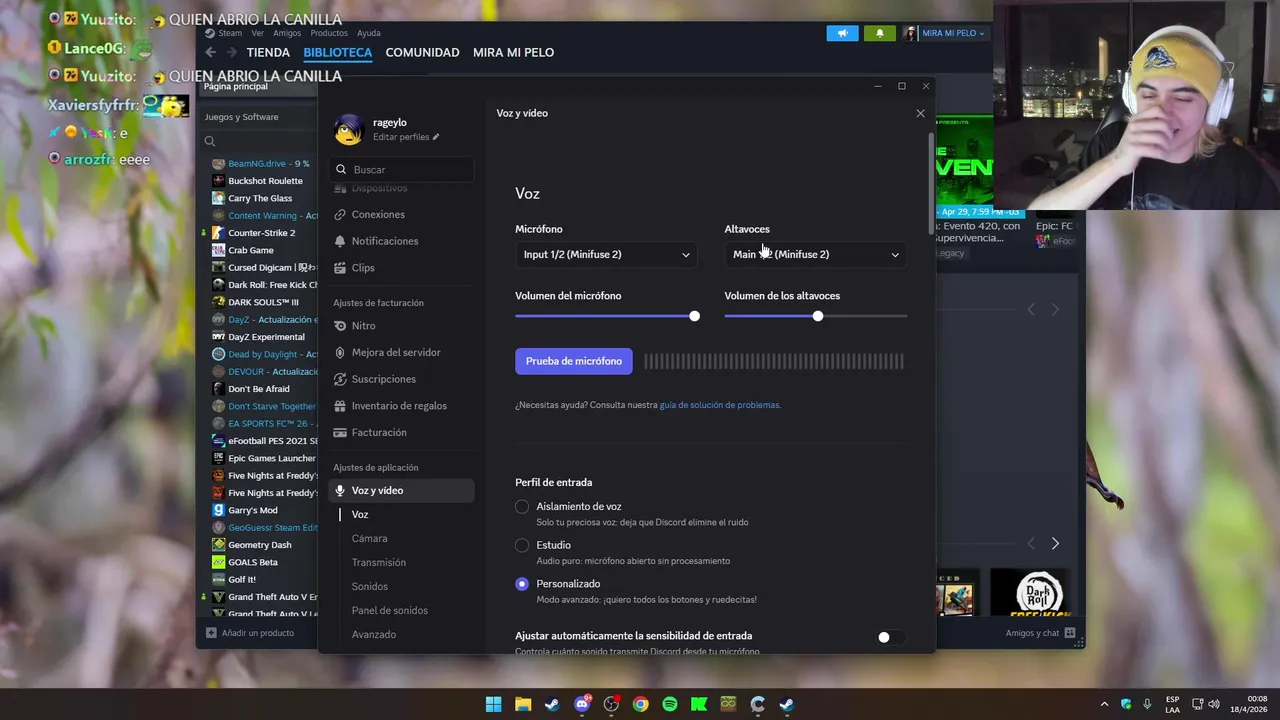The height and width of the screenshot is (720, 1280).
Task: Select the Estudio input profile
Action: pyautogui.click(x=522, y=545)
